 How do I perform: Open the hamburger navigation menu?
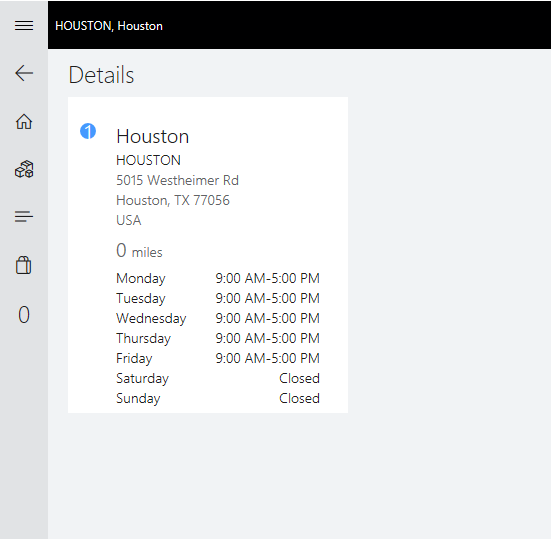[24, 26]
